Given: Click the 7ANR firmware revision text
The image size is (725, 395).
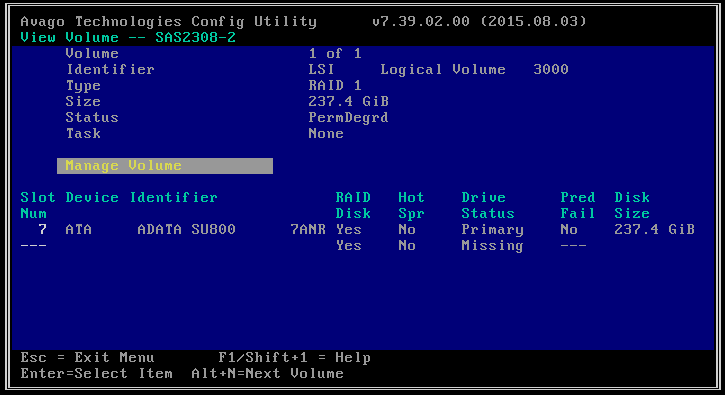Looking at the screenshot, I should (308, 229).
